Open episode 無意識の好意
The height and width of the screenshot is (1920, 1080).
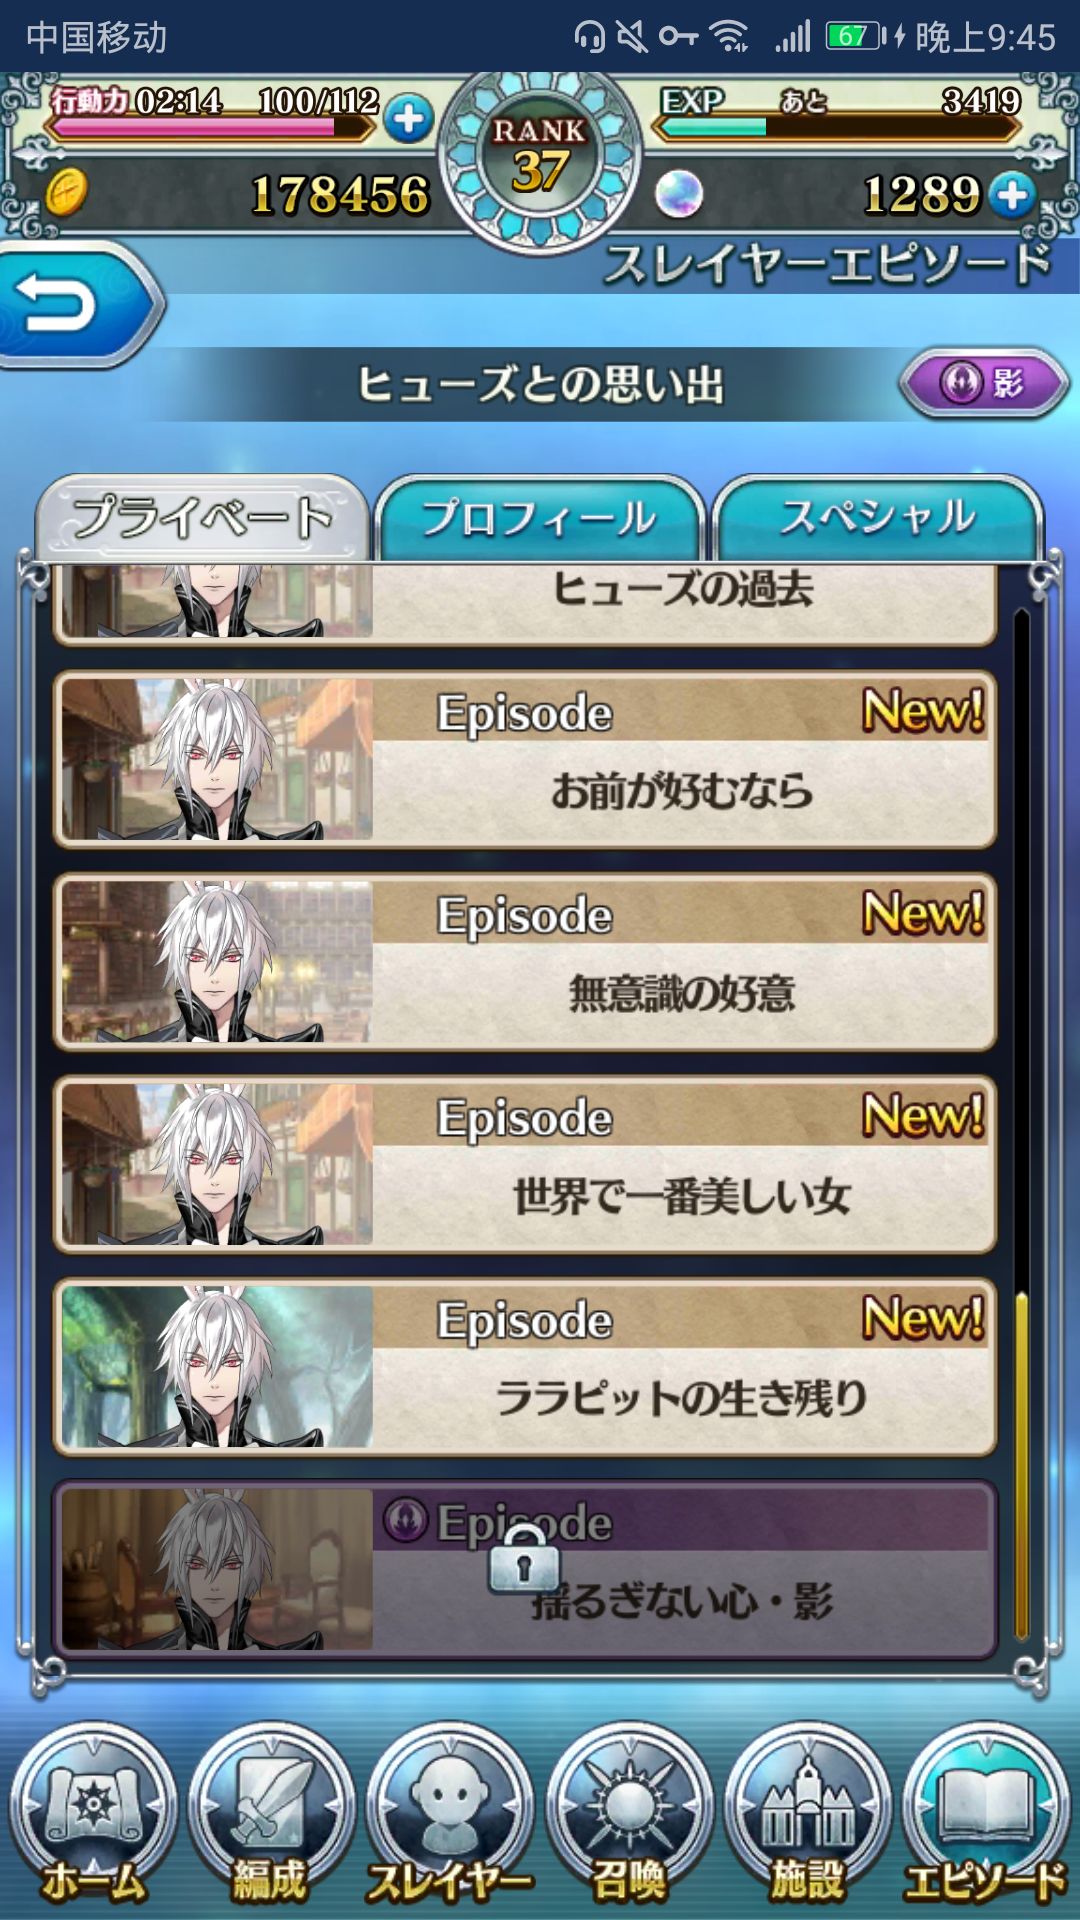coord(525,962)
